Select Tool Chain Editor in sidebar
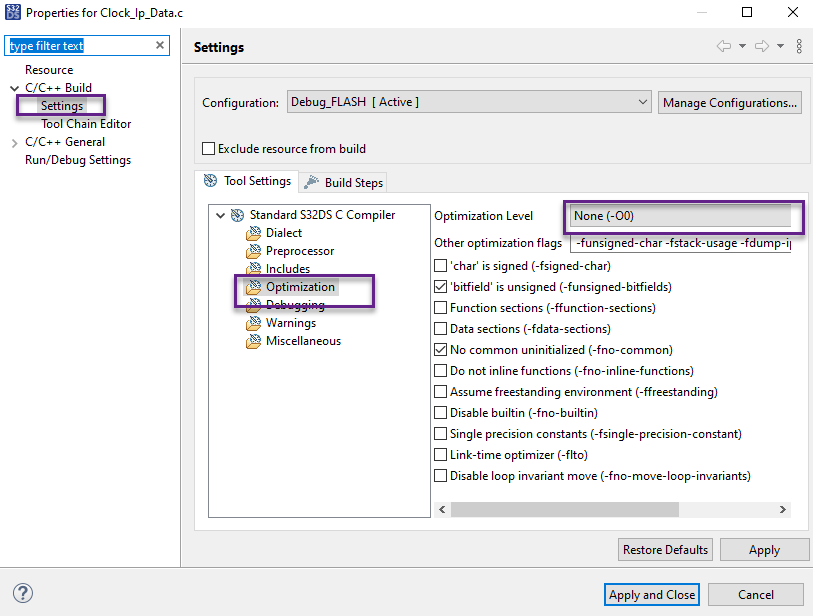Image resolution: width=813 pixels, height=616 pixels. click(x=84, y=124)
